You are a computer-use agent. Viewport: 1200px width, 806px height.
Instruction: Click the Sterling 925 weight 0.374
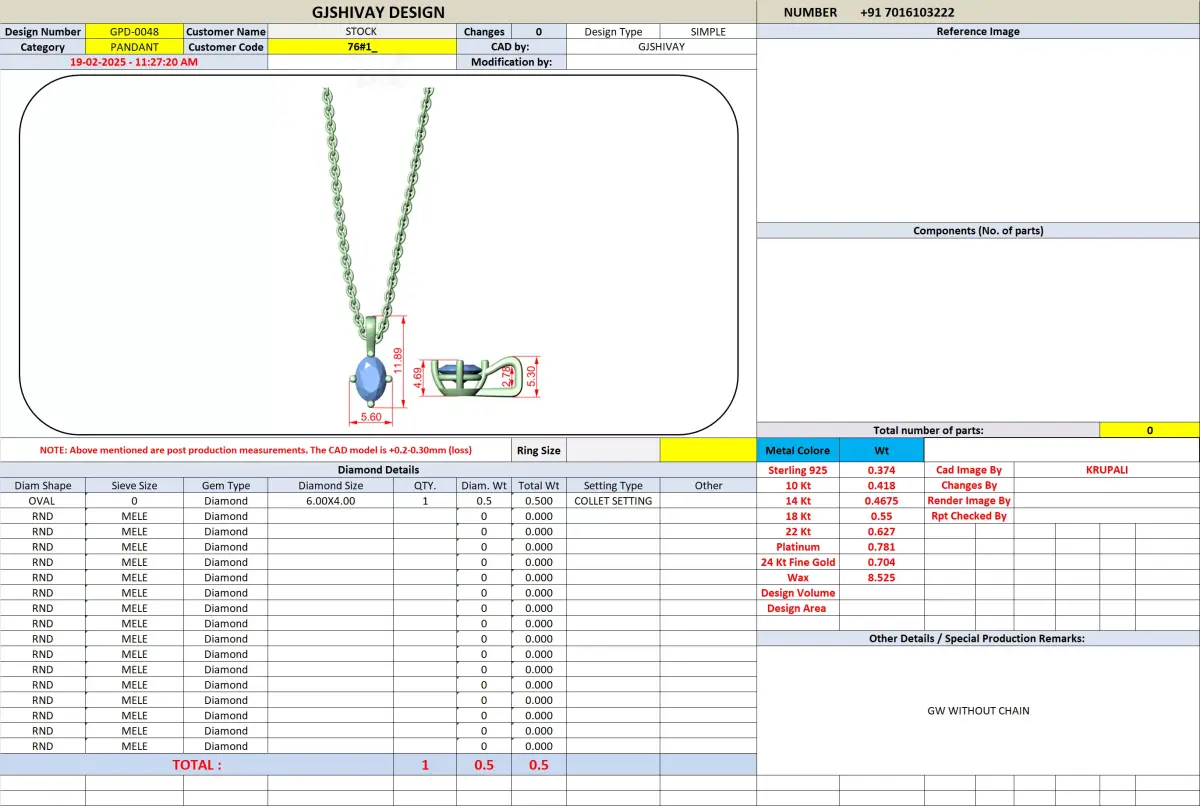(881, 470)
